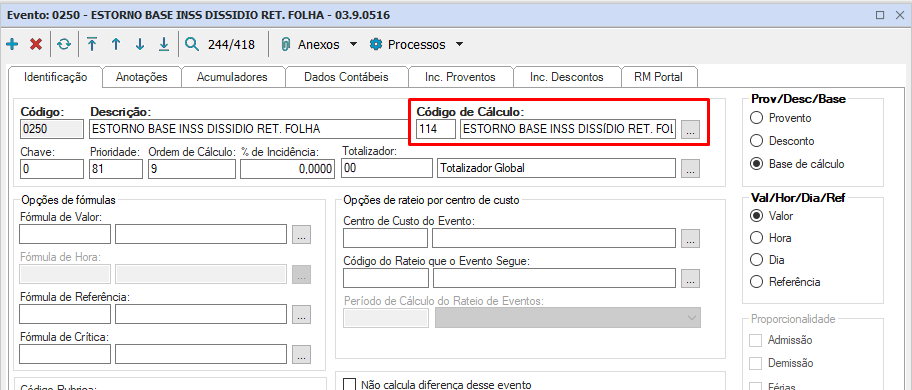Add a new record with plus icon

tap(12, 44)
